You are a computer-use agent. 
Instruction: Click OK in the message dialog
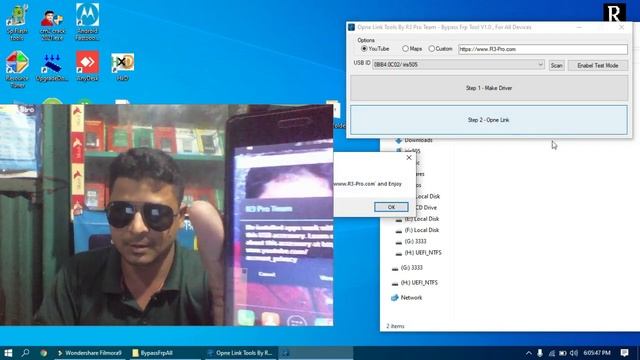point(391,207)
